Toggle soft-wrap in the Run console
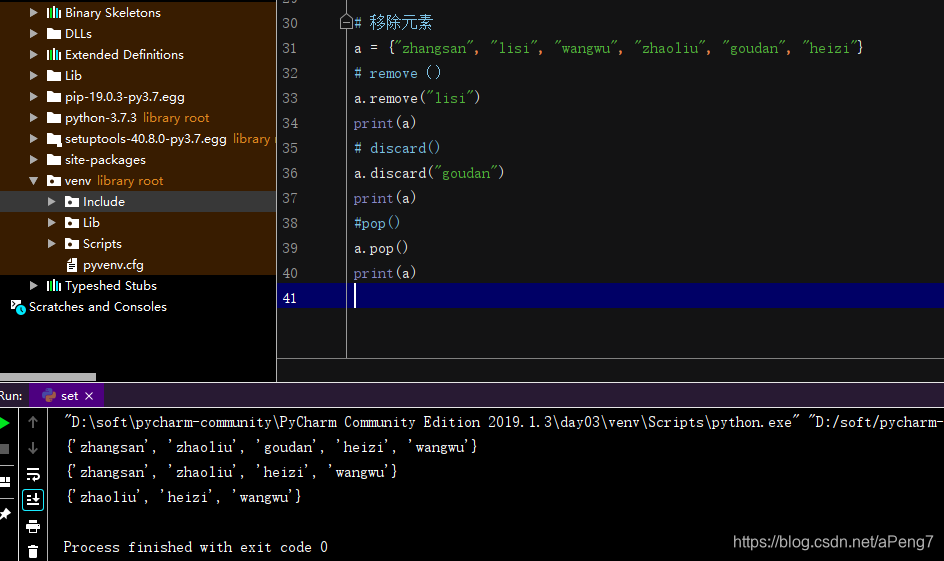The width and height of the screenshot is (944, 561). click(33, 474)
